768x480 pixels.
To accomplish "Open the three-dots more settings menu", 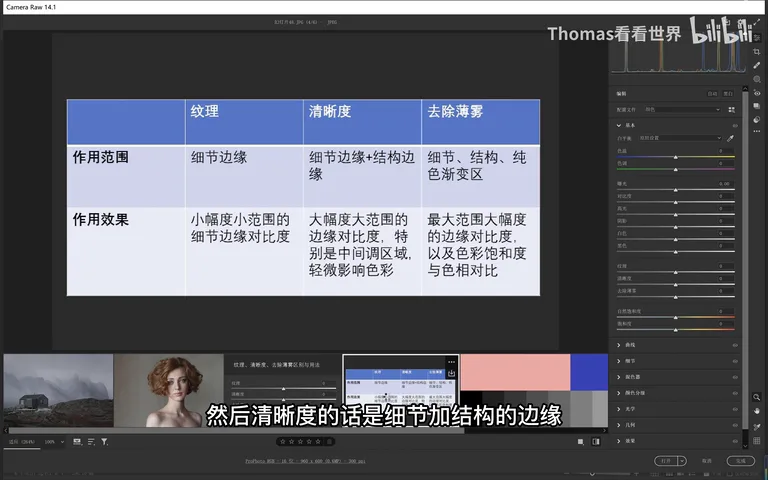I will [x=757, y=131].
